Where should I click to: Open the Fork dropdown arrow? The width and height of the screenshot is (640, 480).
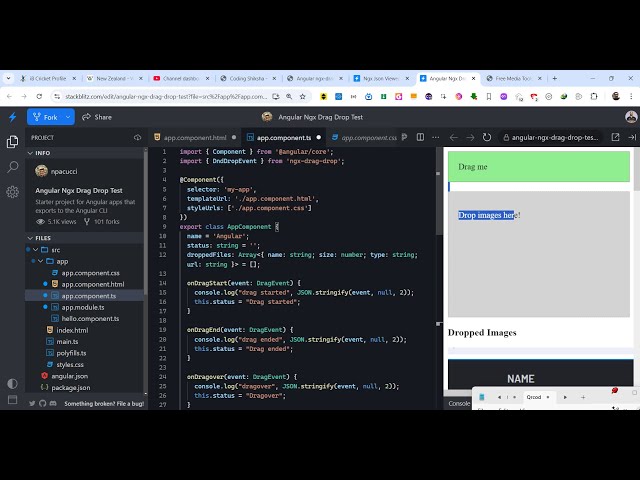[x=68, y=117]
